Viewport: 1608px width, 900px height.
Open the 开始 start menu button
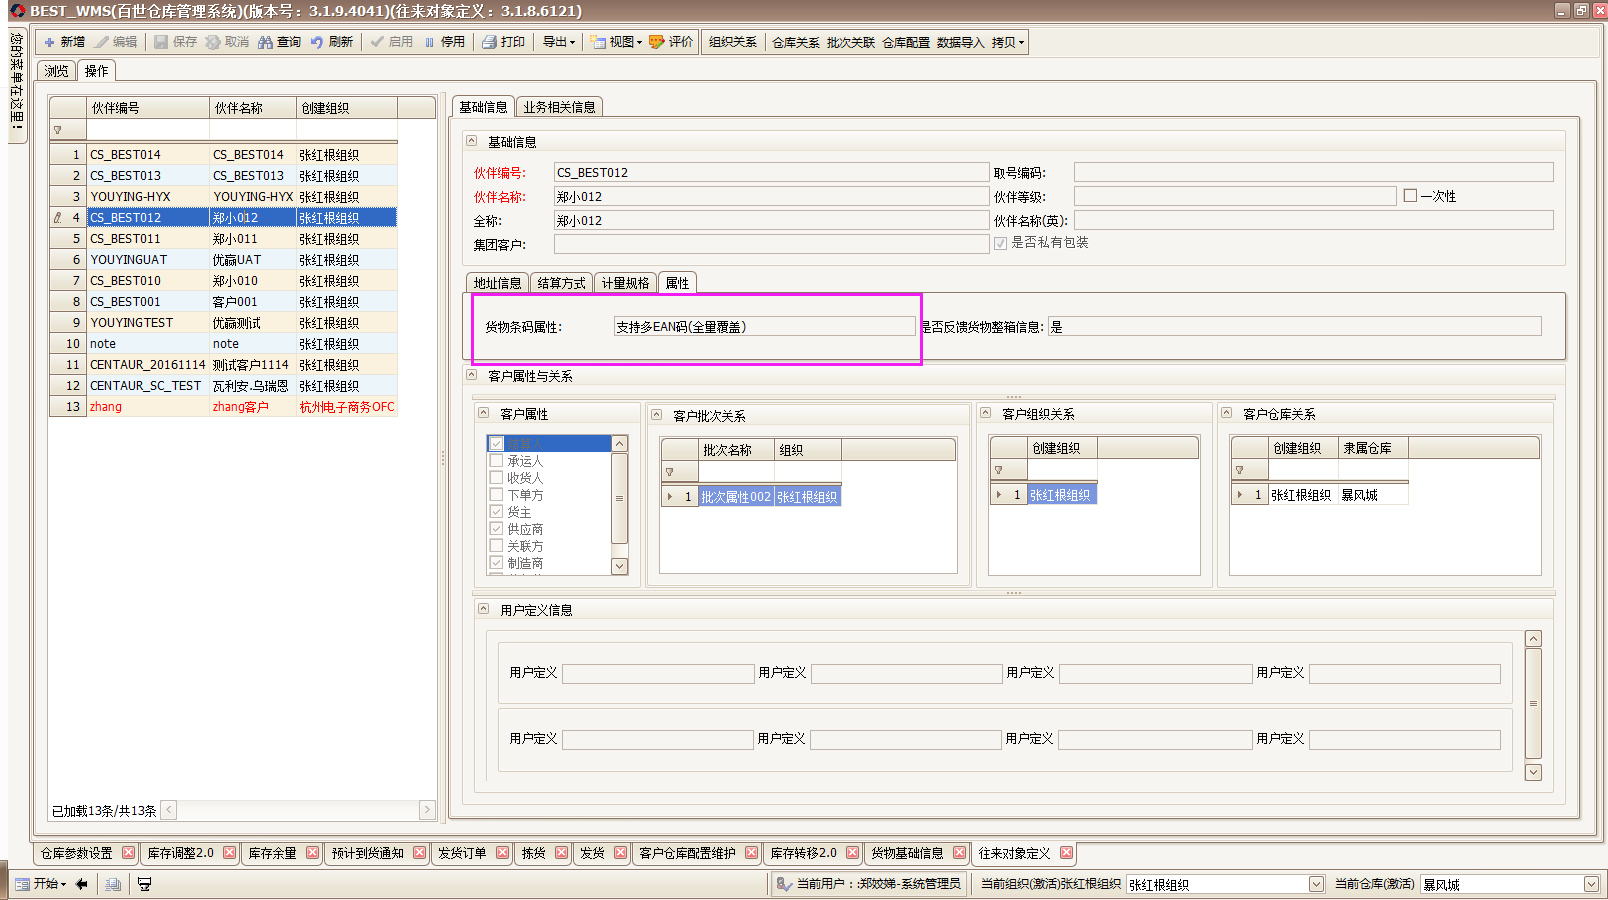coord(41,884)
